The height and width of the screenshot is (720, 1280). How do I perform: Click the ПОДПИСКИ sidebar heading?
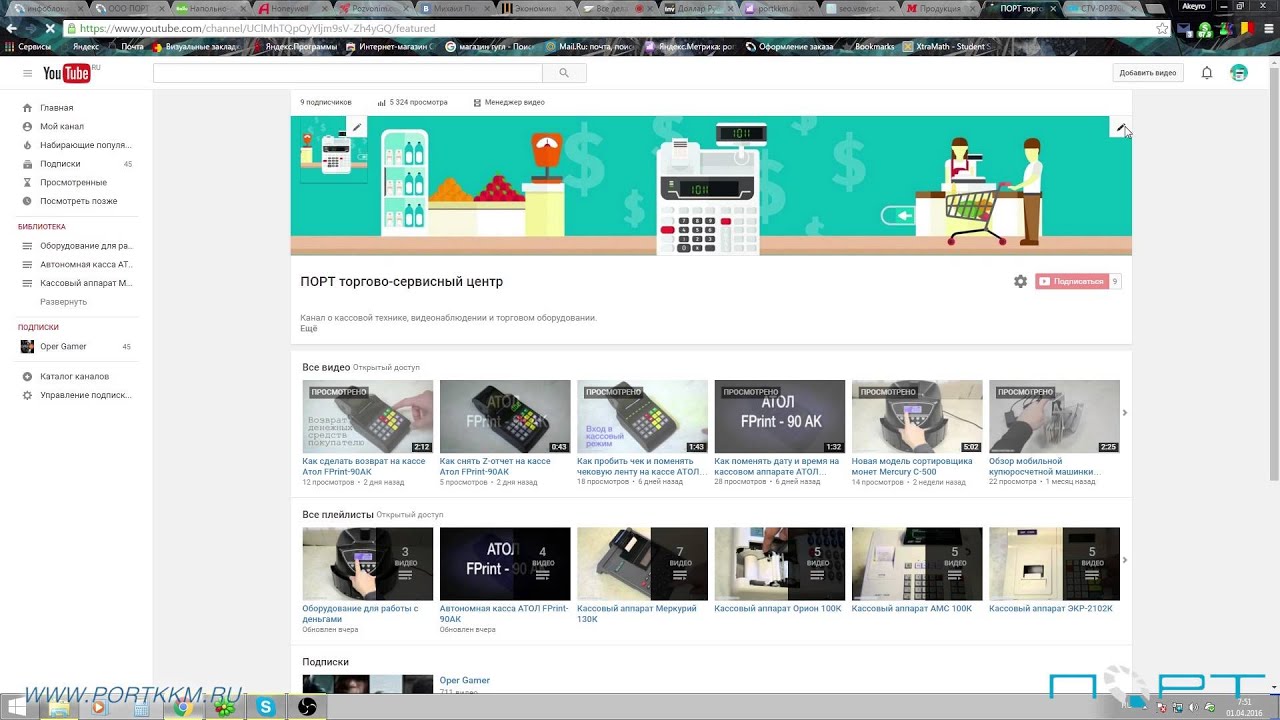point(38,327)
